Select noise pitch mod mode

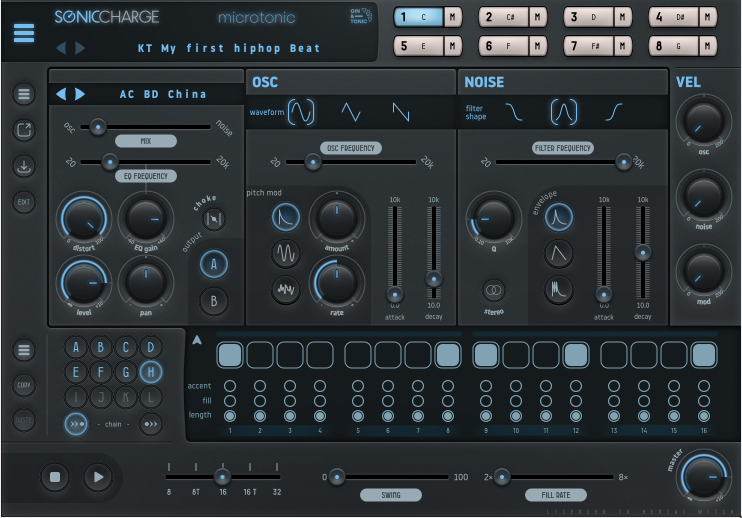coord(286,289)
